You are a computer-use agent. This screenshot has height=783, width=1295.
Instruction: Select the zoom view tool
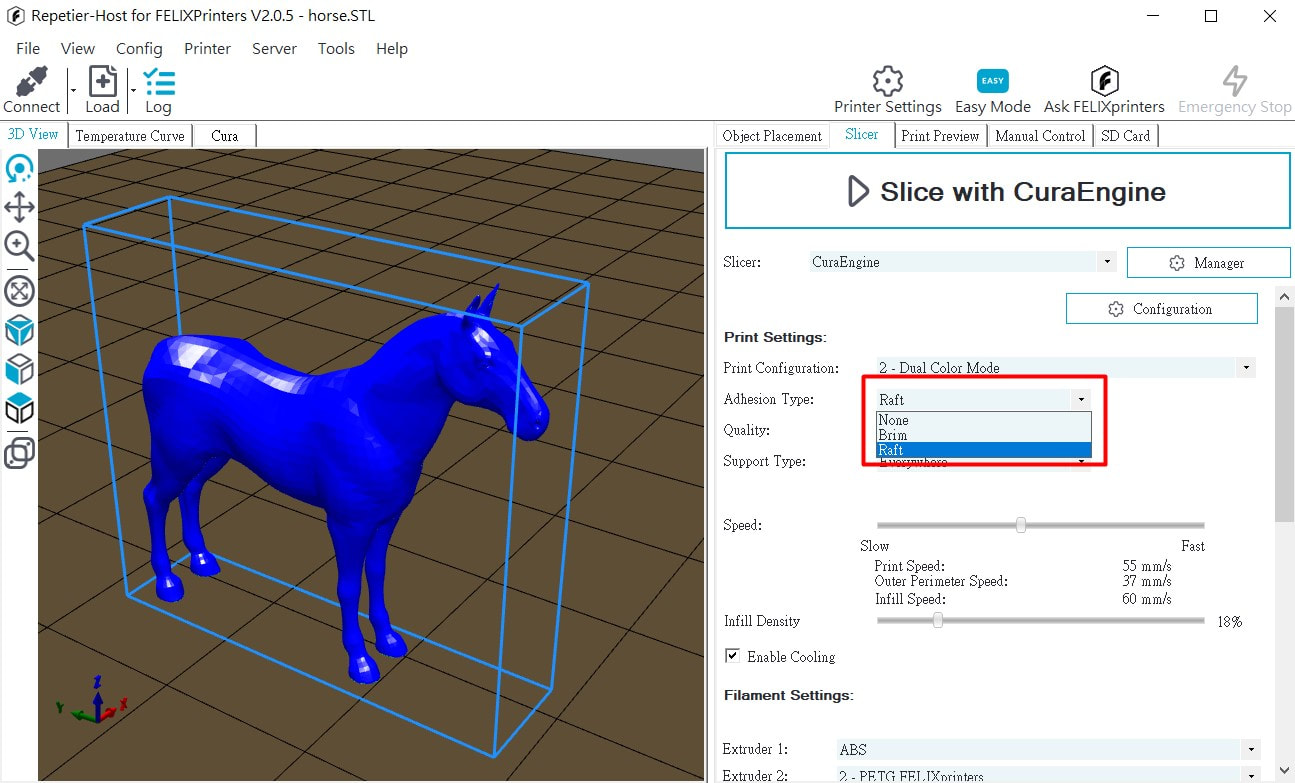tap(19, 246)
